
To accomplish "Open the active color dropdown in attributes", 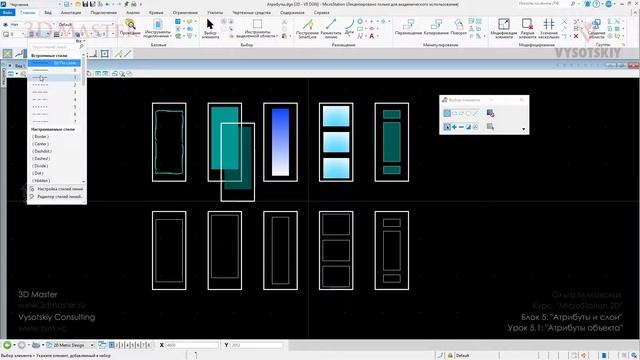I will click(13, 34).
